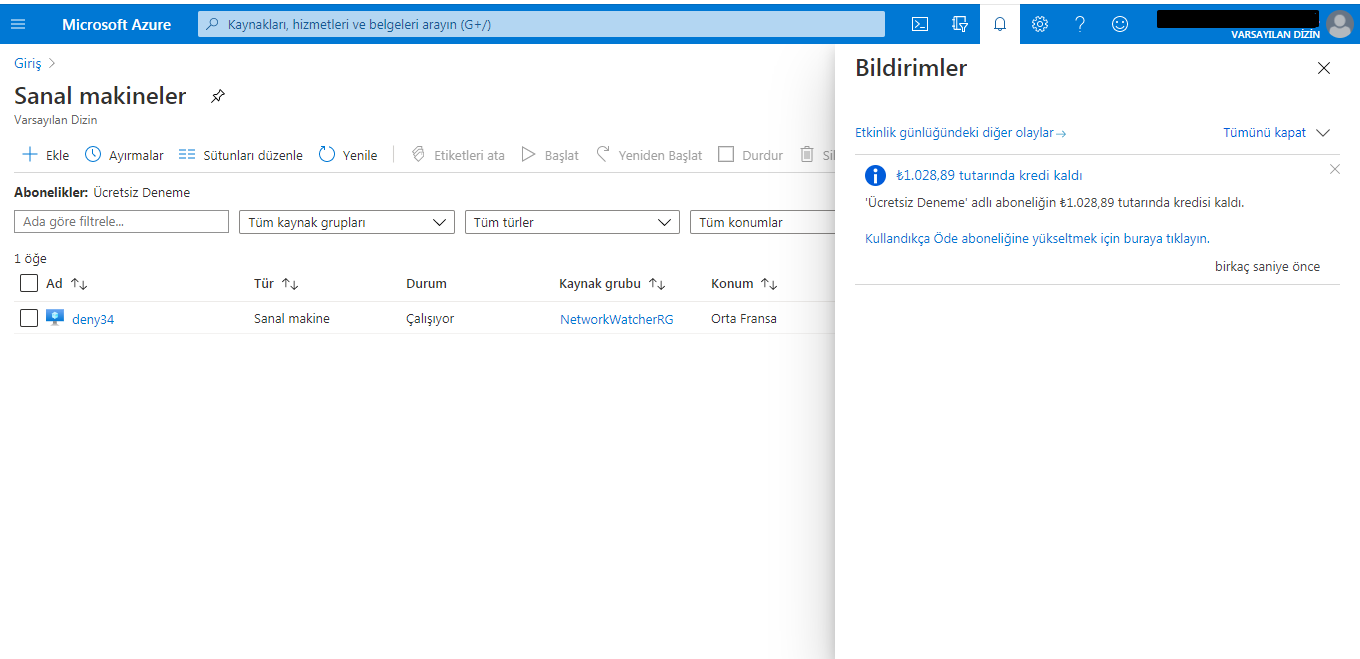Pin Sanal makineler page to dashboard
The width and height of the screenshot is (1360, 659).
[x=217, y=96]
